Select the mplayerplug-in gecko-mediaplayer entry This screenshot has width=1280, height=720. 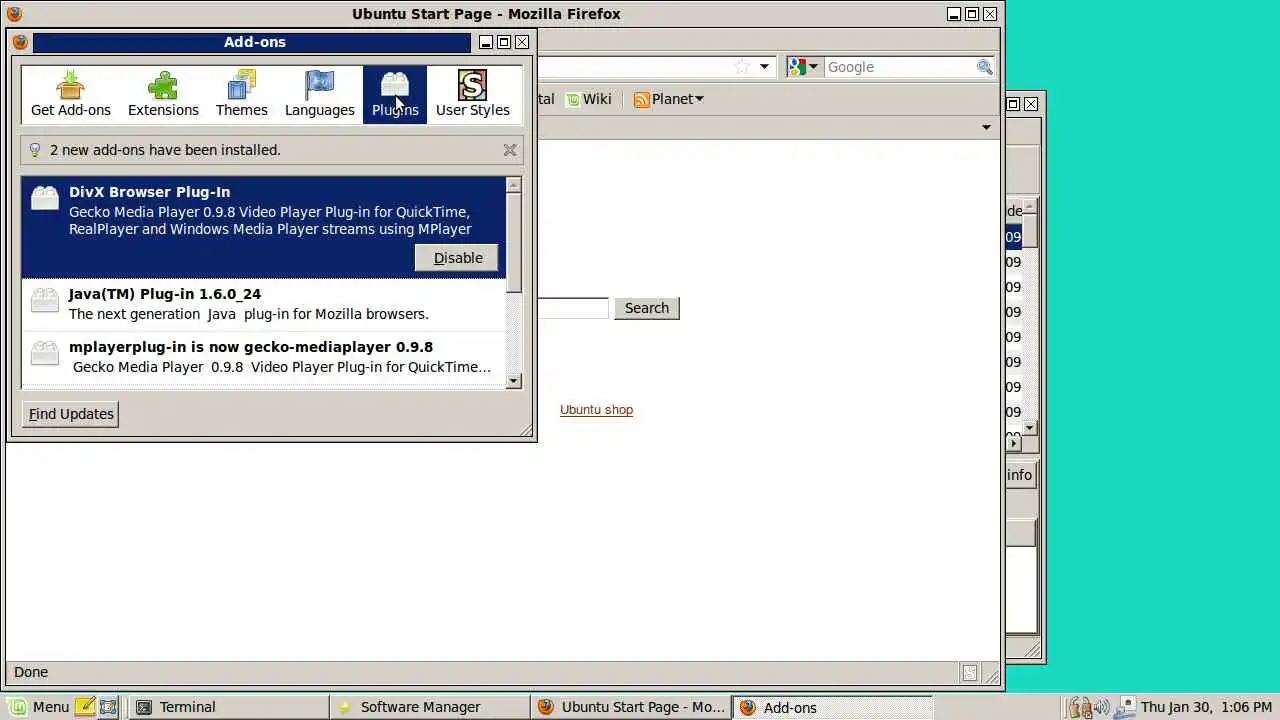[x=264, y=357]
